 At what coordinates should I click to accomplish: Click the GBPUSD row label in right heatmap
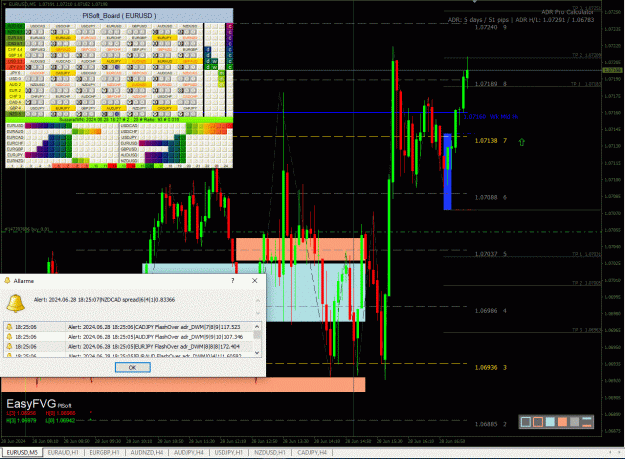129,149
